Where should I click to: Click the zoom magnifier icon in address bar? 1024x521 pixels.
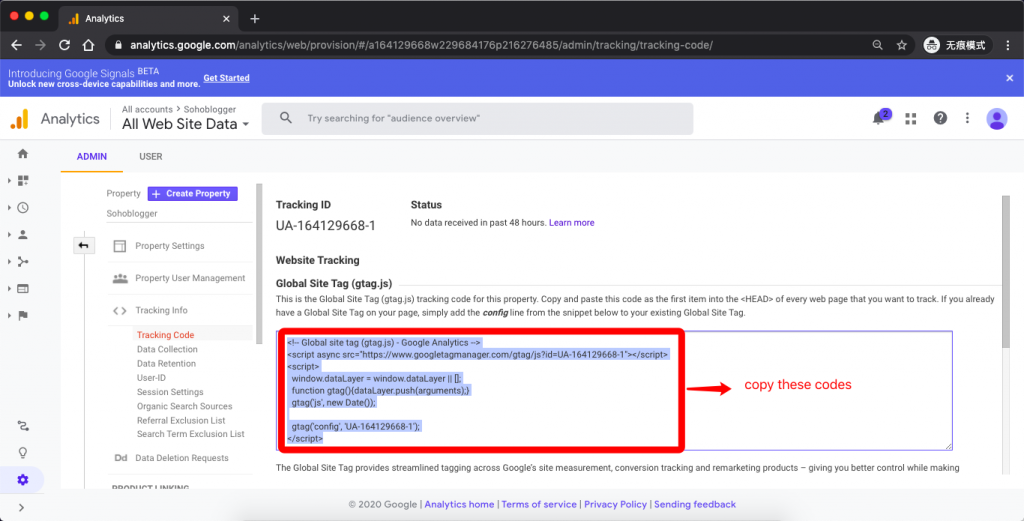pyautogui.click(x=878, y=45)
